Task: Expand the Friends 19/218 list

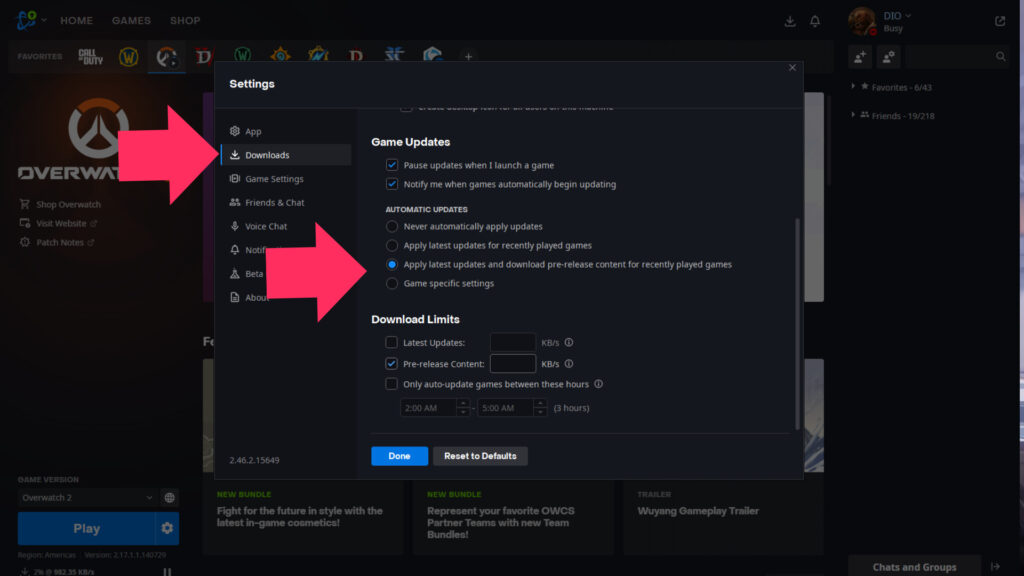Action: click(853, 115)
